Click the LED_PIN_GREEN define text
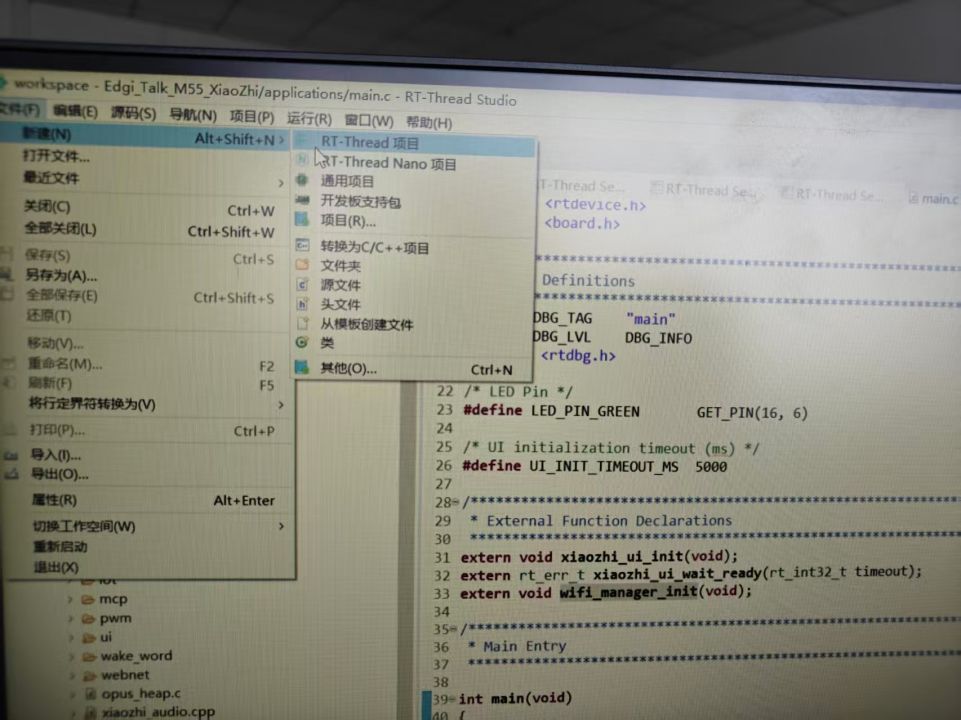The width and height of the screenshot is (961, 720). point(585,411)
